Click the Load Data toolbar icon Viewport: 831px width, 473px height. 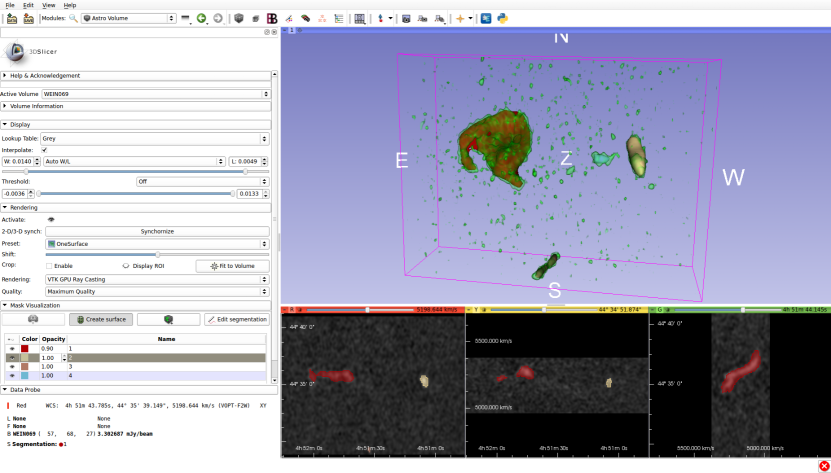12,18
